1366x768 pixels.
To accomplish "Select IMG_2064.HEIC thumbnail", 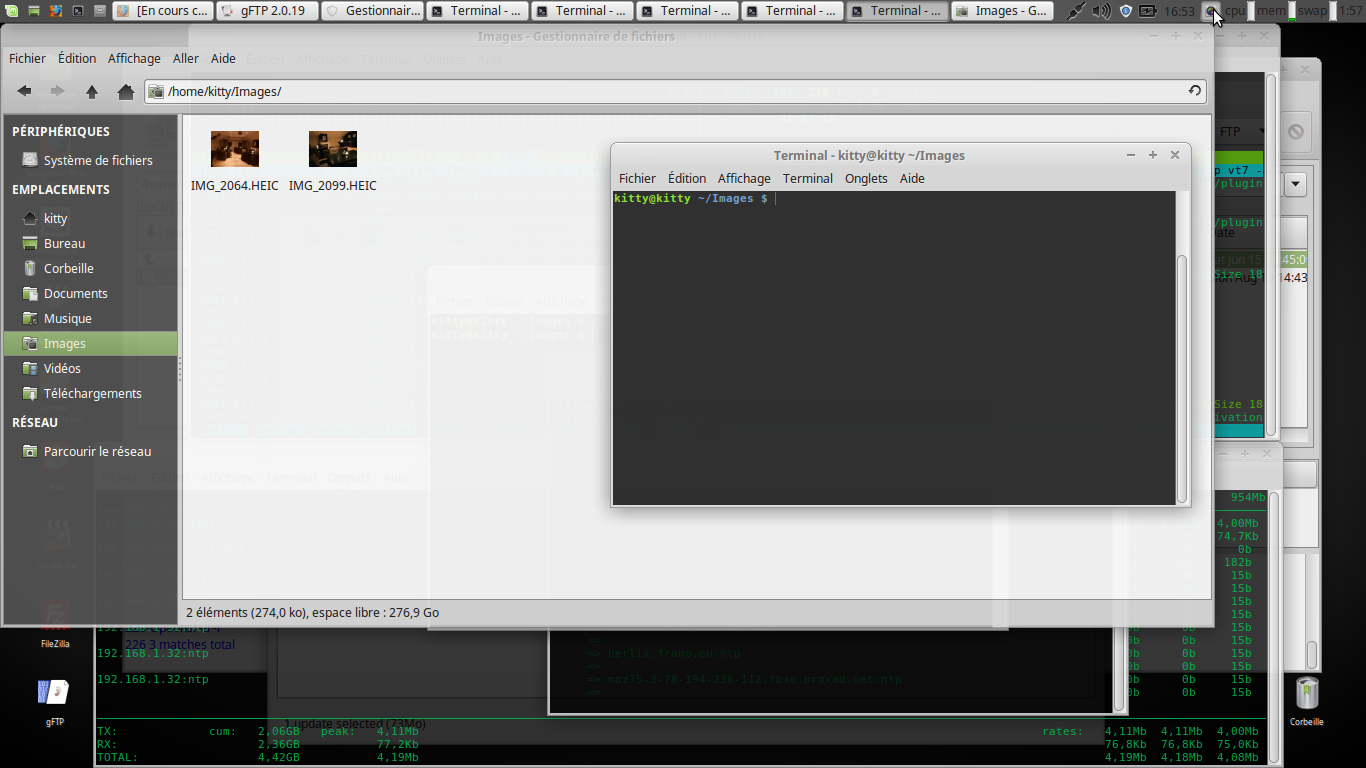I will (x=235, y=149).
